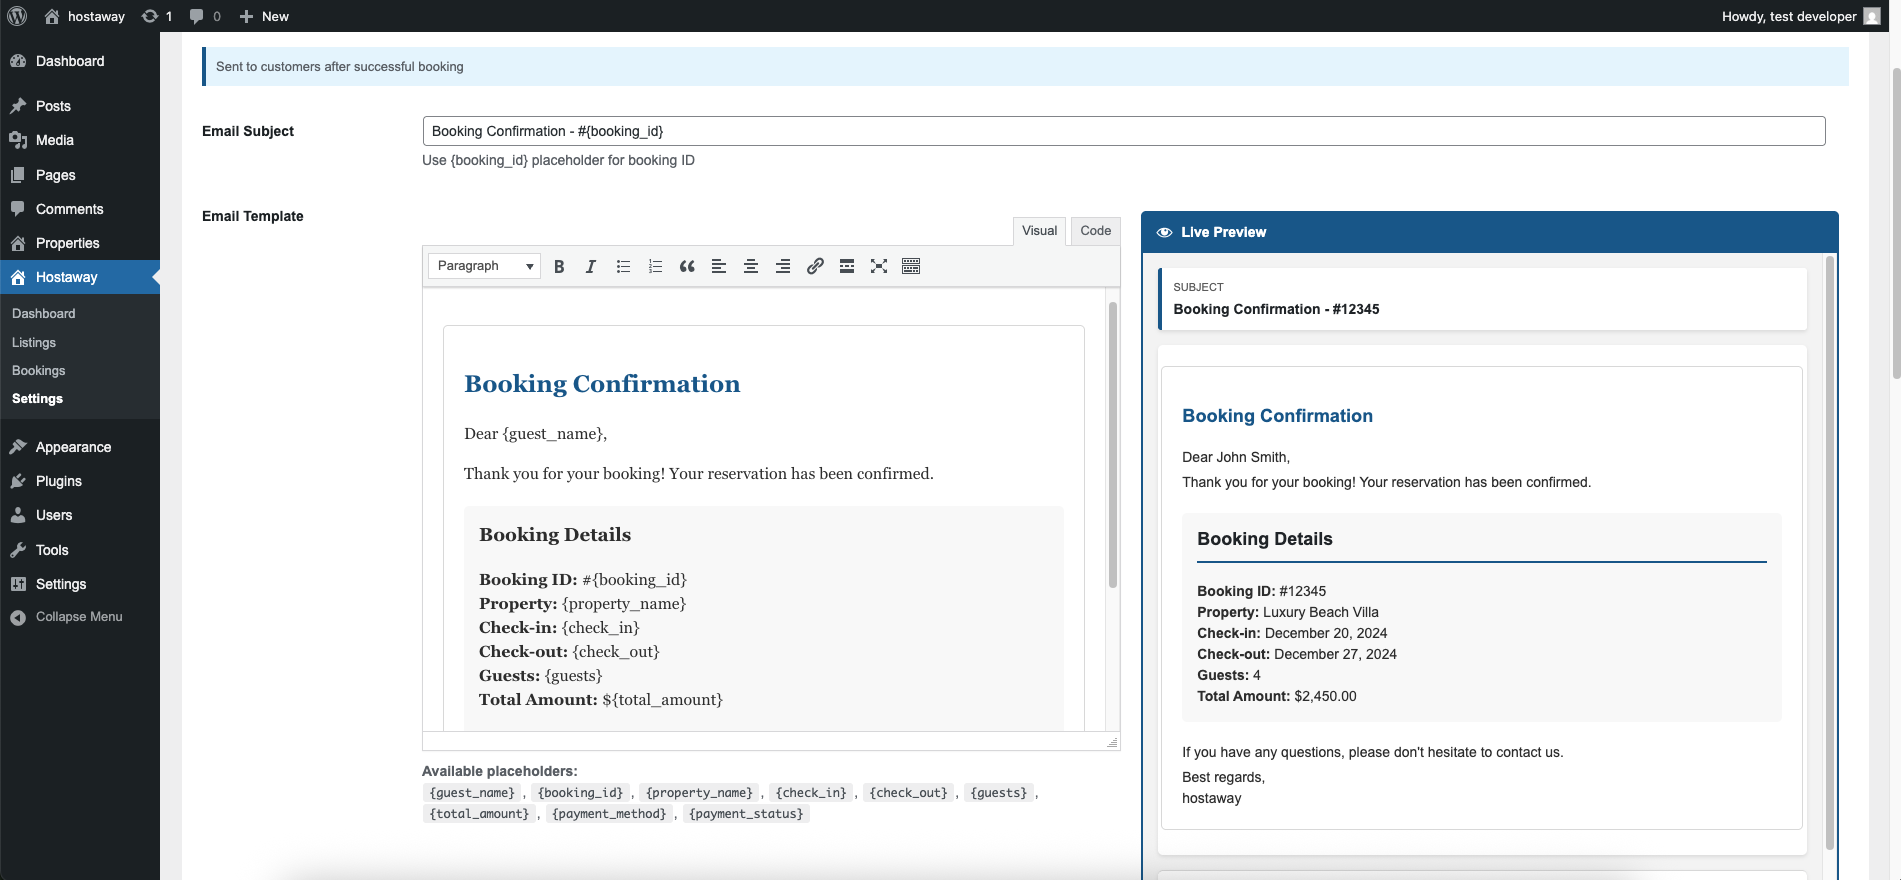Click the 'Dear {guest_name},' line in editor

(x=535, y=434)
